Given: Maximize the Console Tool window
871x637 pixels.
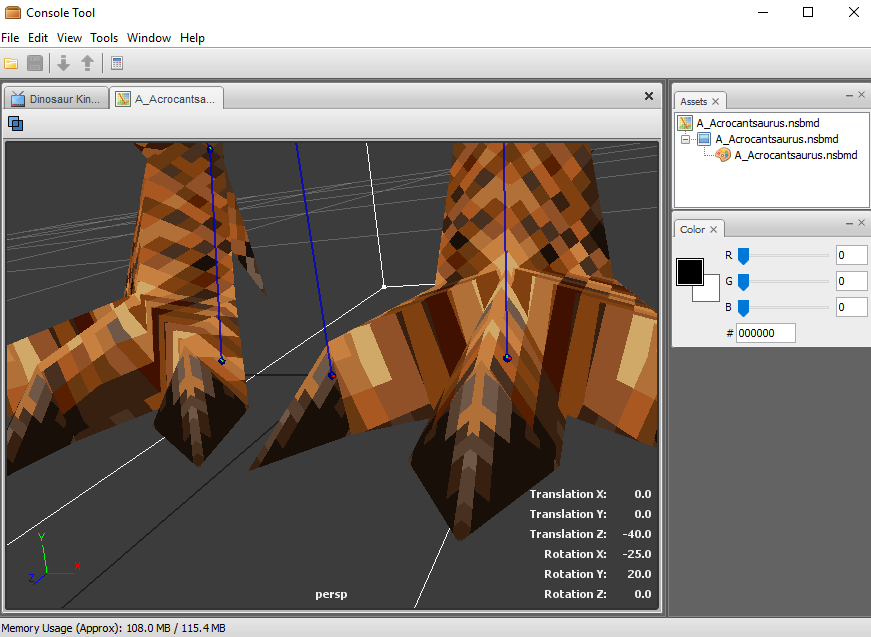Looking at the screenshot, I should 808,12.
